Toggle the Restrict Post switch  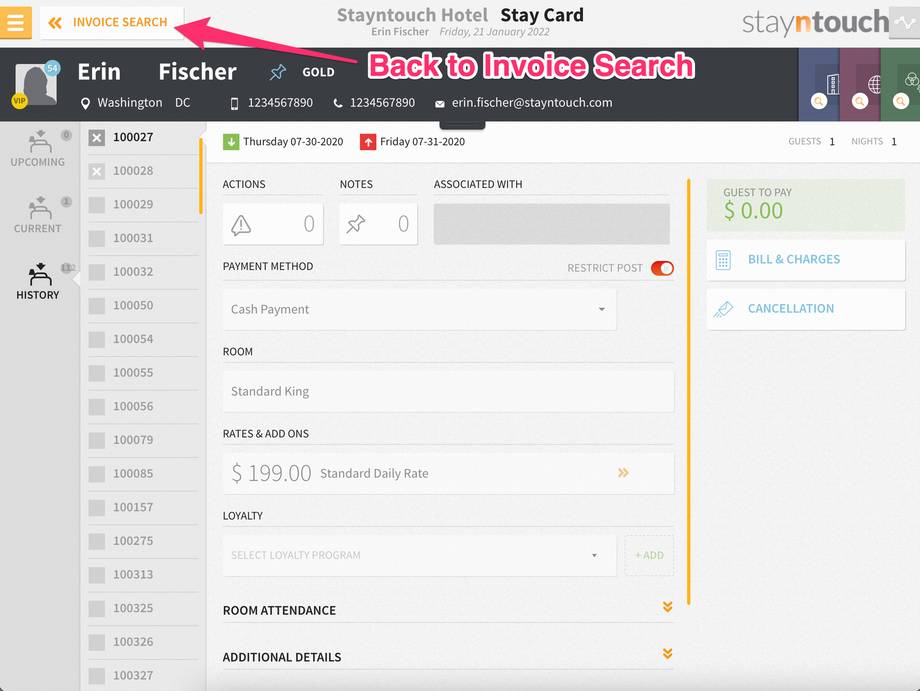coord(662,268)
